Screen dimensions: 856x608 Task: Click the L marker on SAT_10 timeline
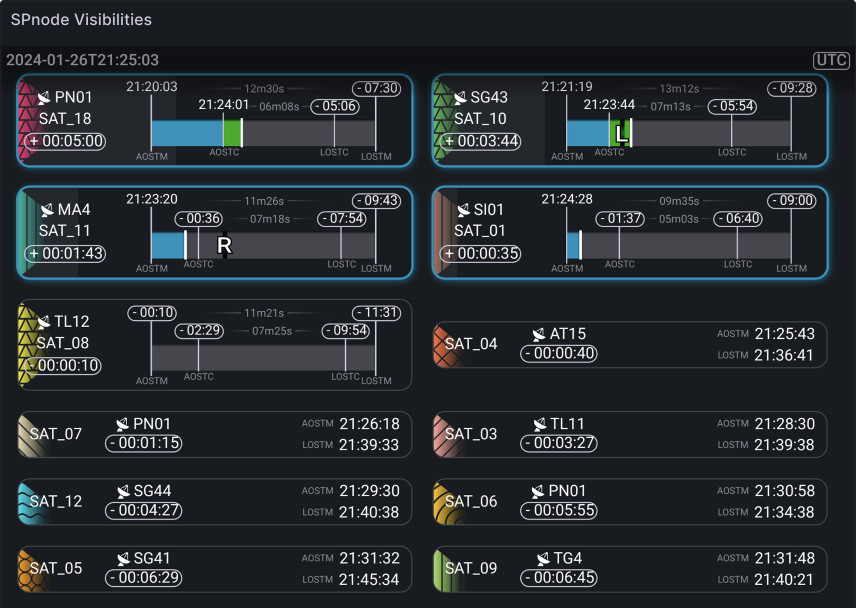coord(621,133)
